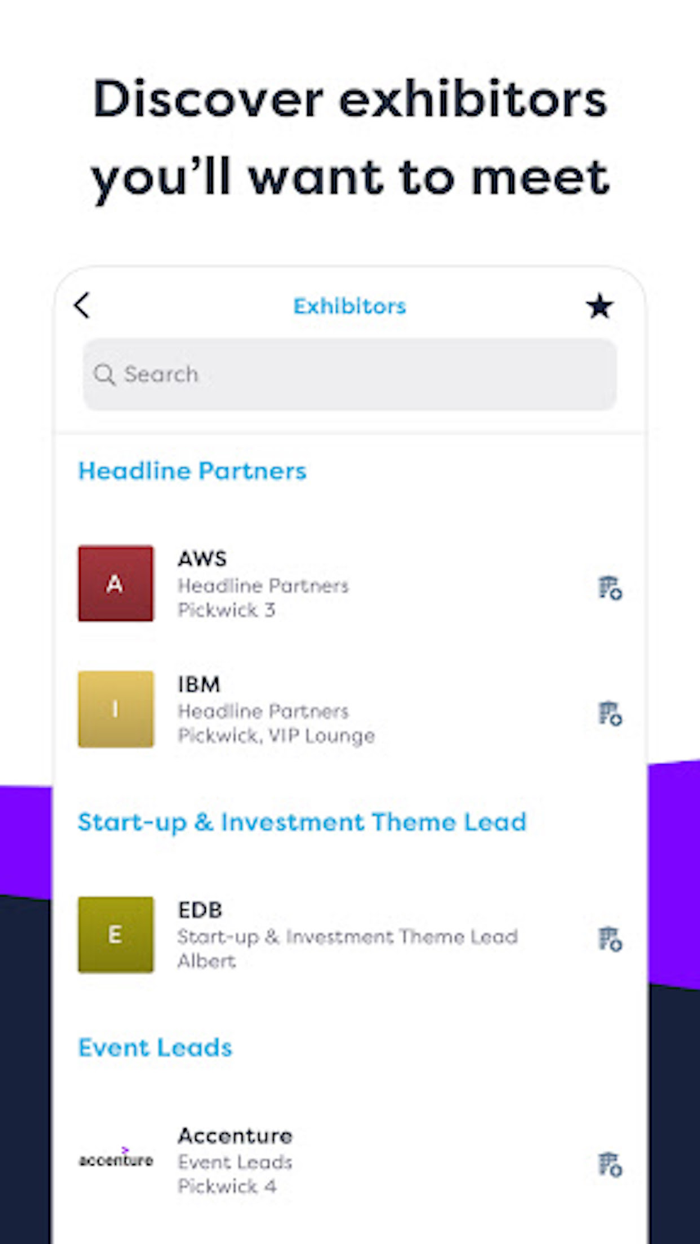
Task: Add AWS booth to your list
Action: coord(610,588)
